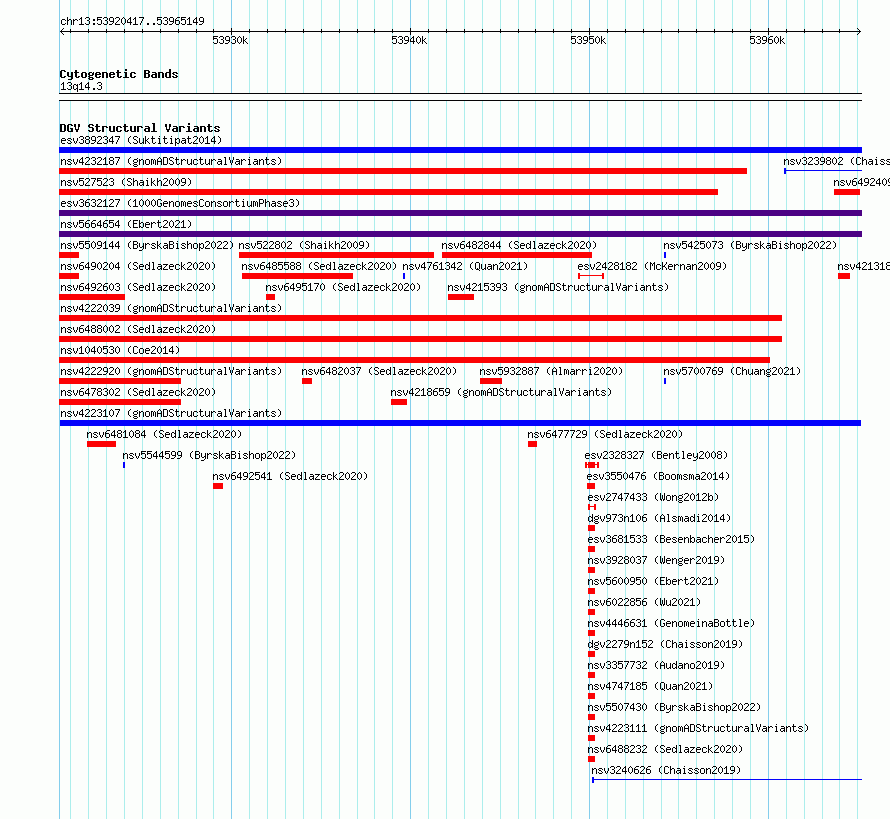Select nsv4215393 (gnomADStructuralVariants) label

(x=558, y=287)
